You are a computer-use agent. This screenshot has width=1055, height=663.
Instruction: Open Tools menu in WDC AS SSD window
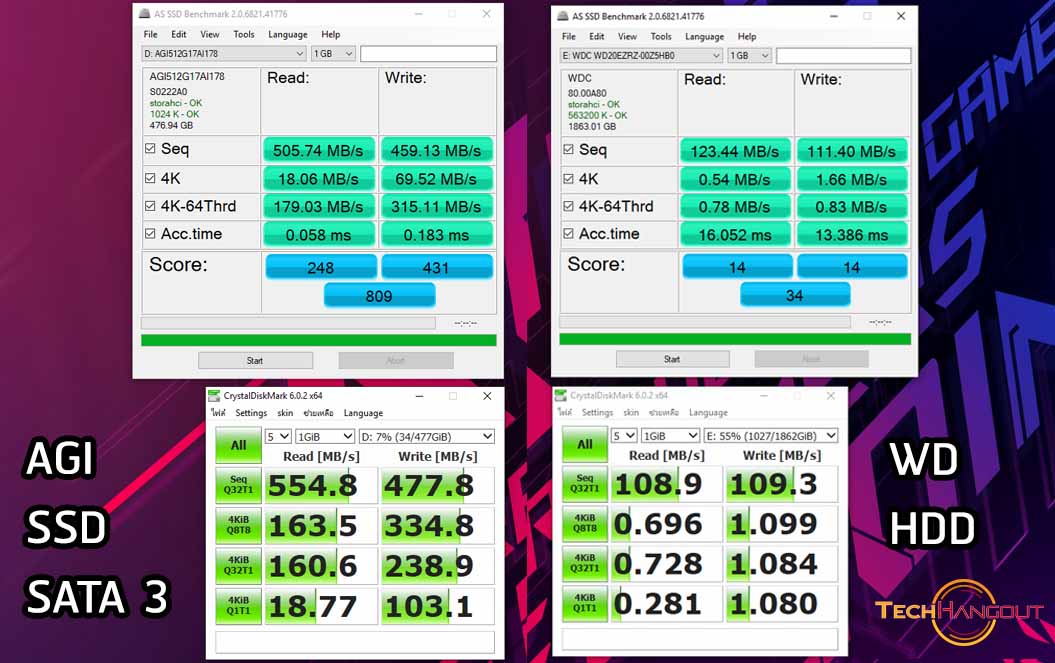pos(661,36)
